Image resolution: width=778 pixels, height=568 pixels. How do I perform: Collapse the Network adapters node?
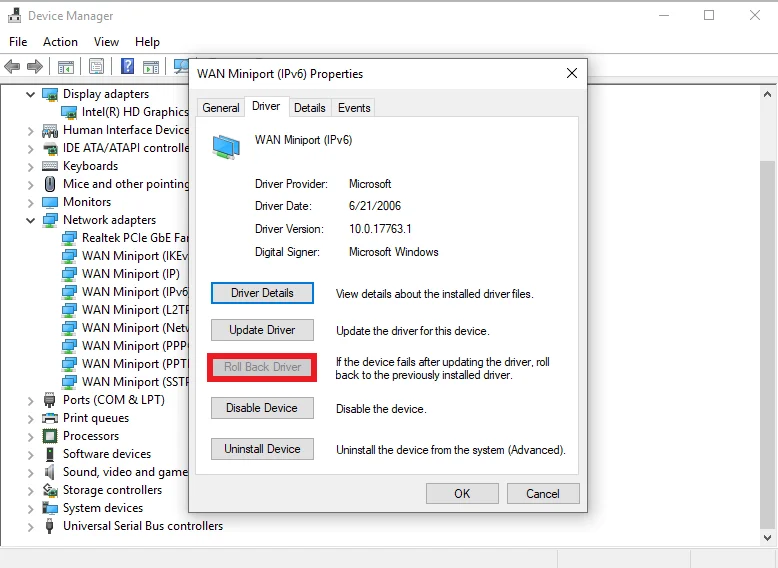point(30,220)
